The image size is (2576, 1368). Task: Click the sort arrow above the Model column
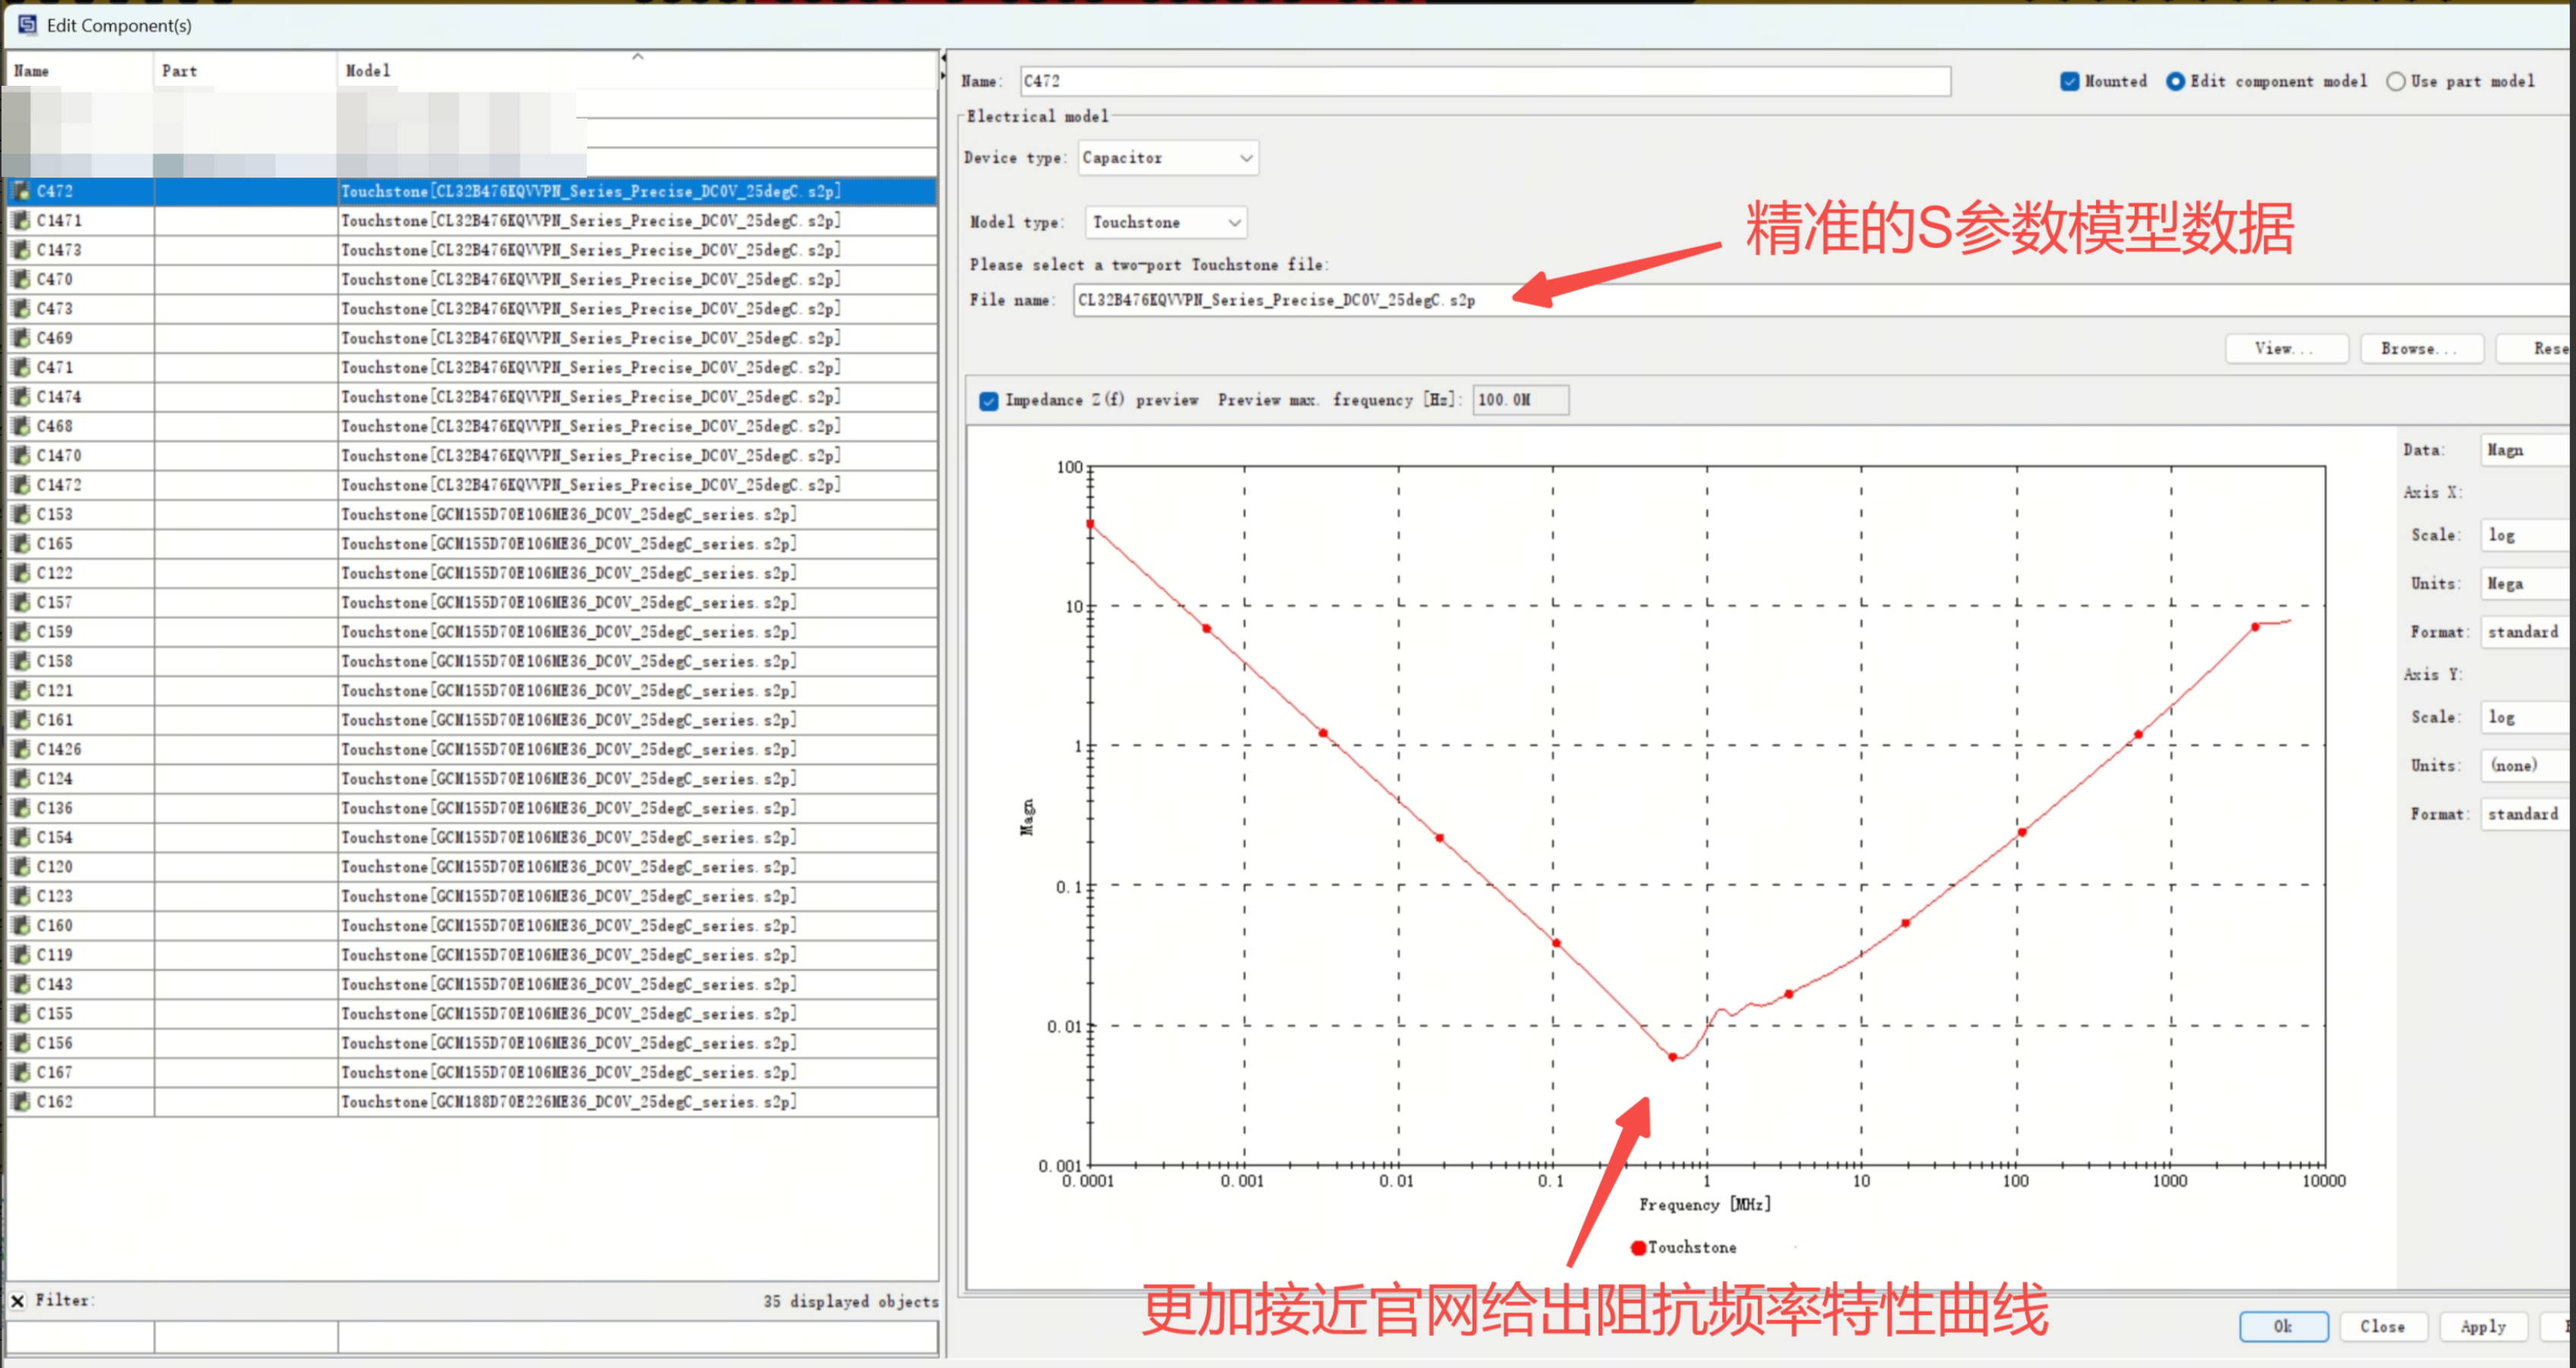637,57
